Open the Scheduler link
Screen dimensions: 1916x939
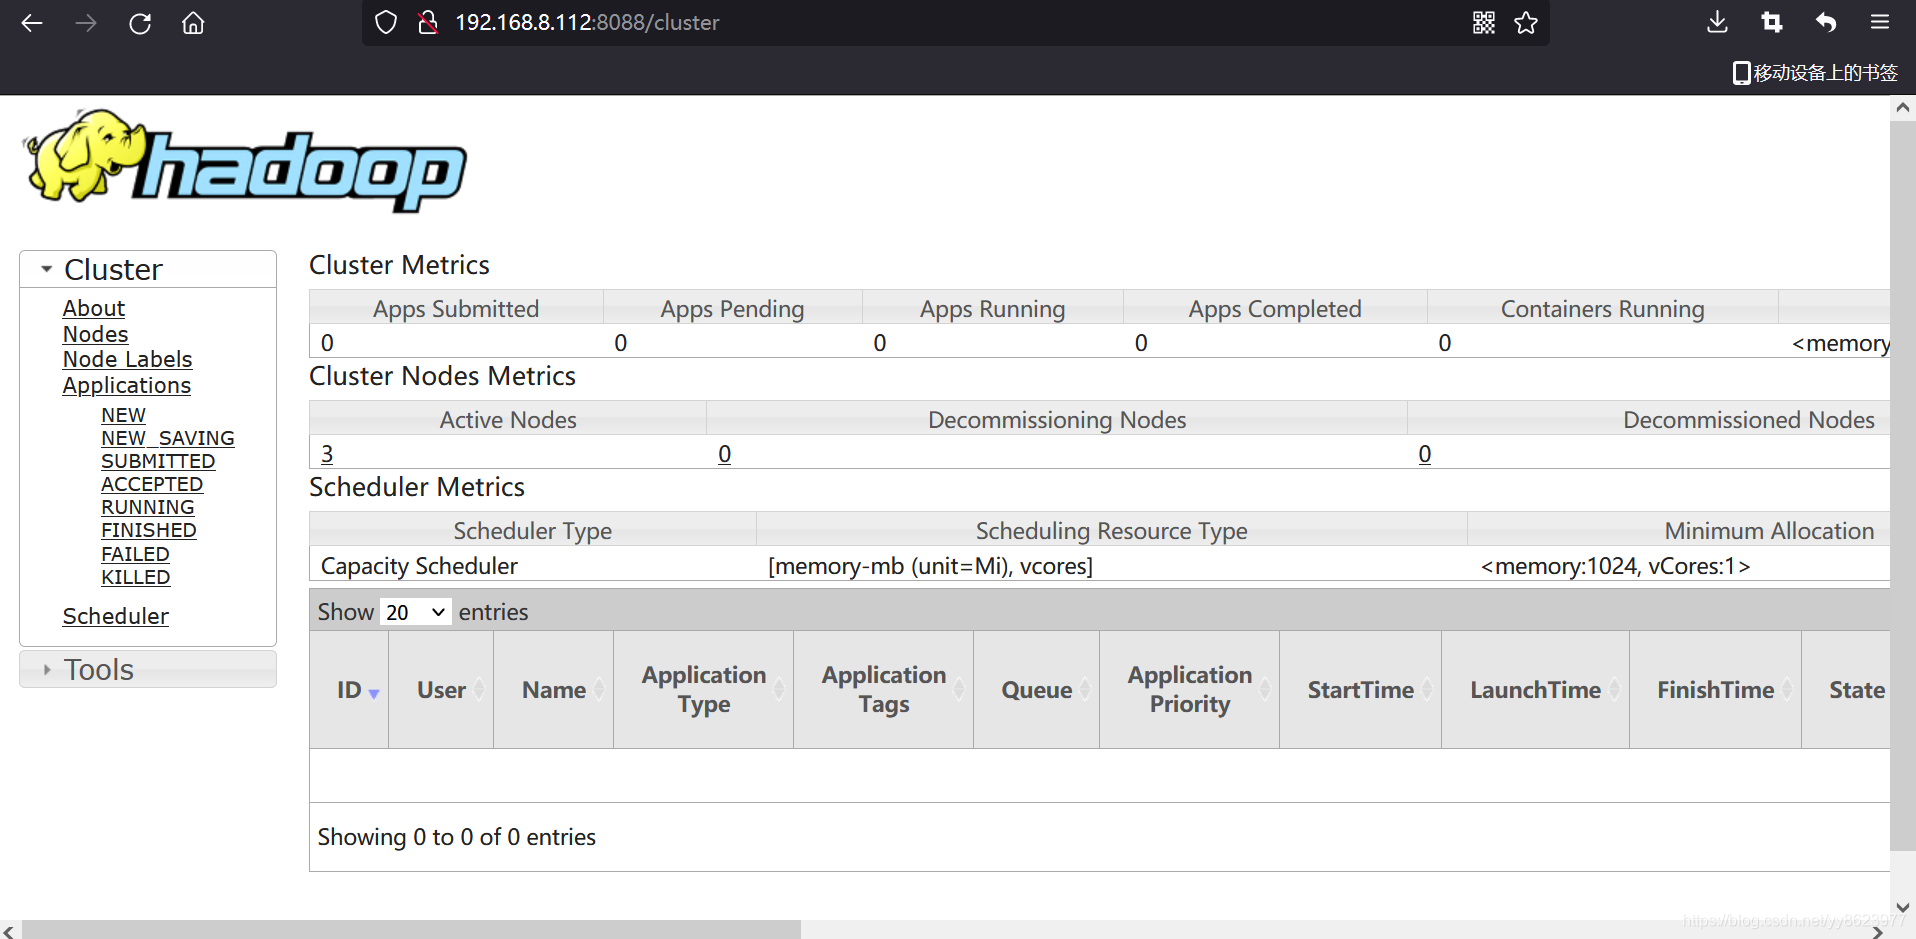coord(116,616)
